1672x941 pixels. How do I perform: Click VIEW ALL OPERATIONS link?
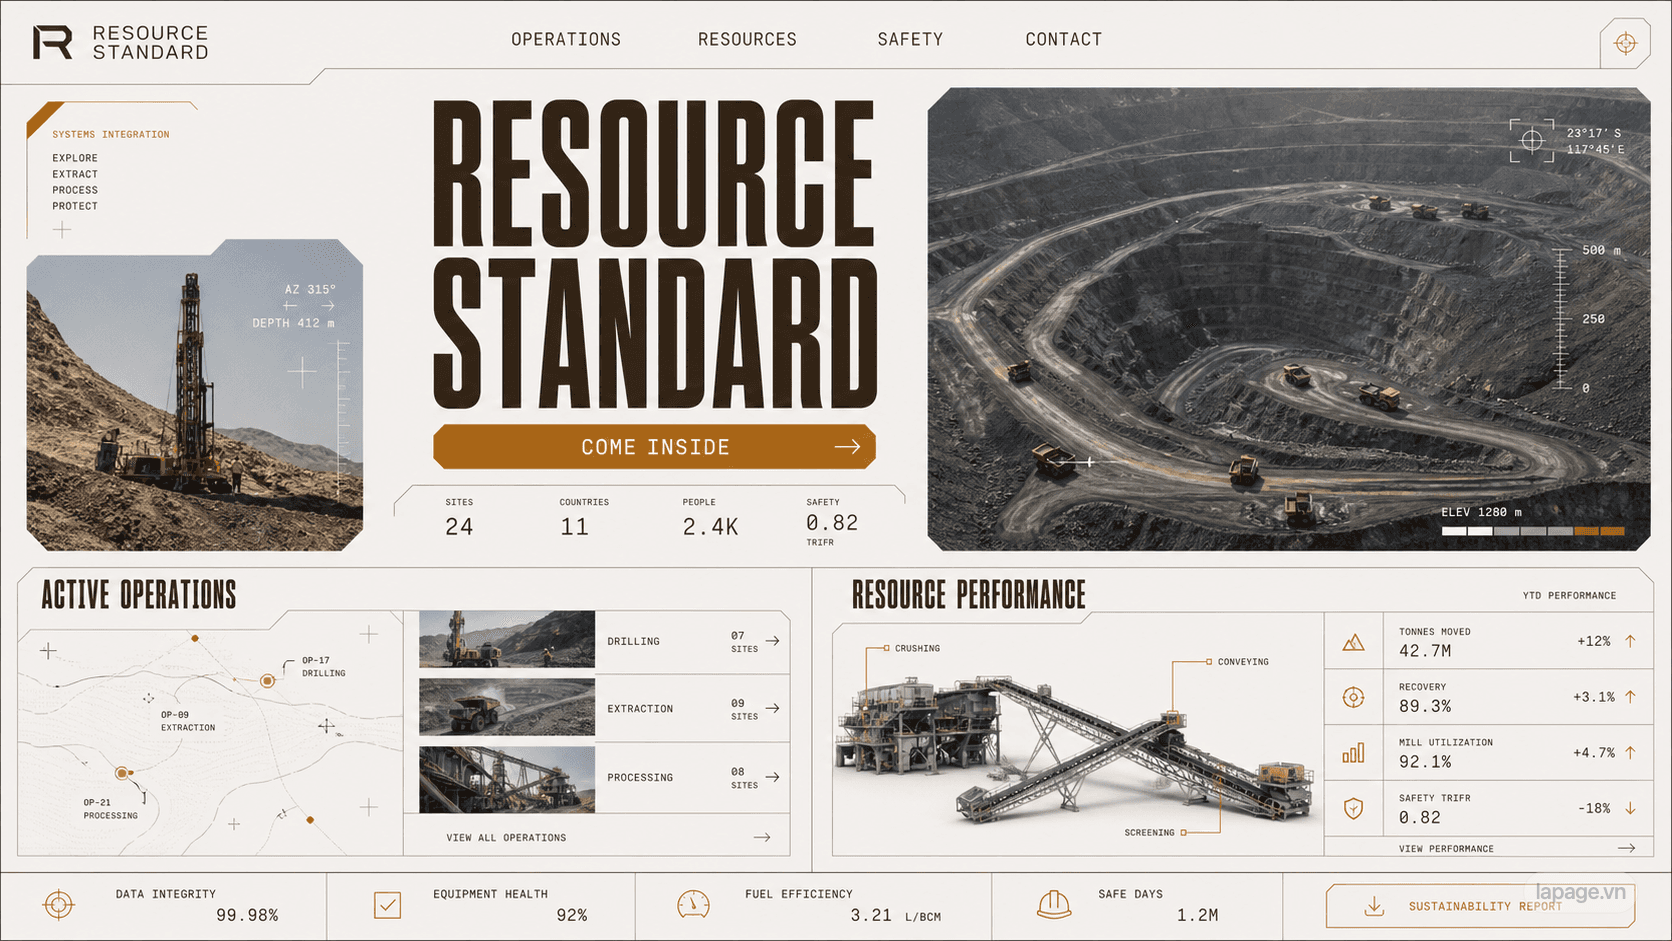pos(506,838)
